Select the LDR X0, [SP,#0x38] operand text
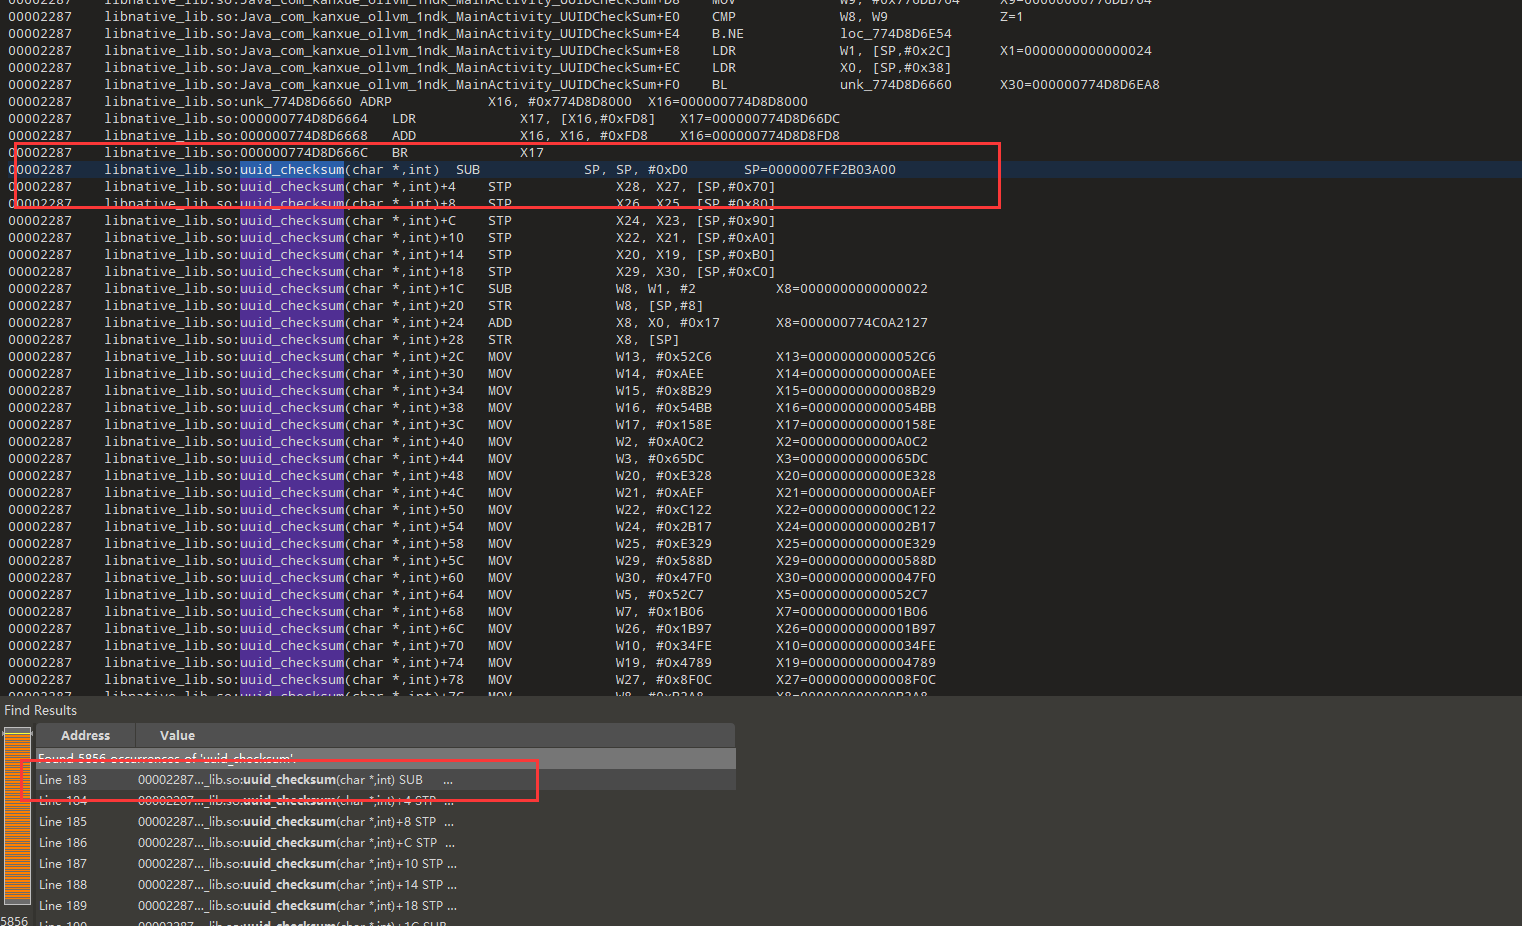This screenshot has height=926, width=1522. tap(895, 67)
